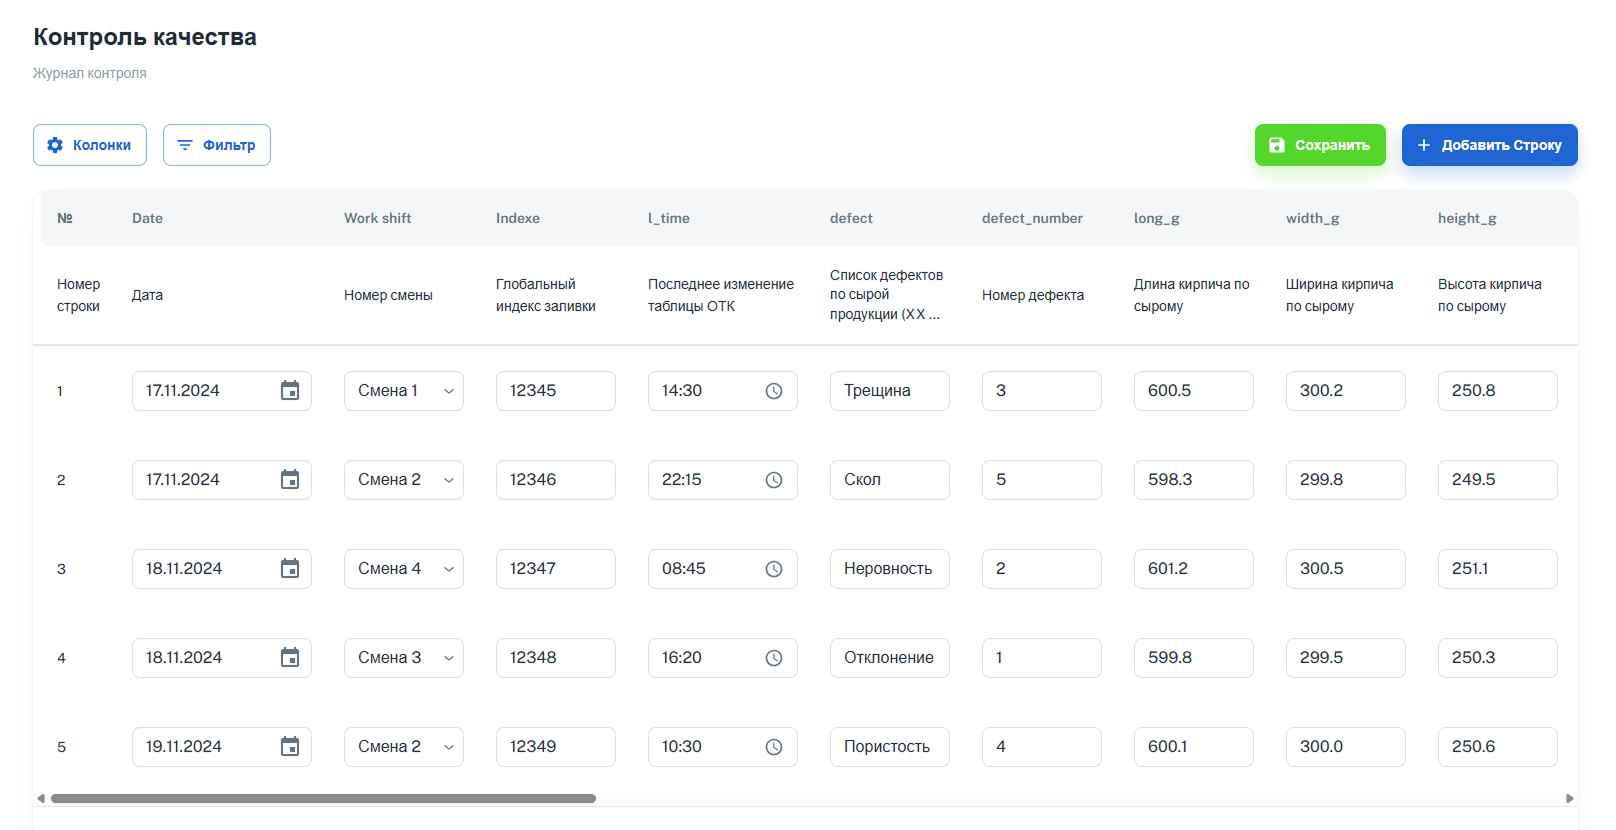Open calendar picker in row 4 date field

point(290,658)
